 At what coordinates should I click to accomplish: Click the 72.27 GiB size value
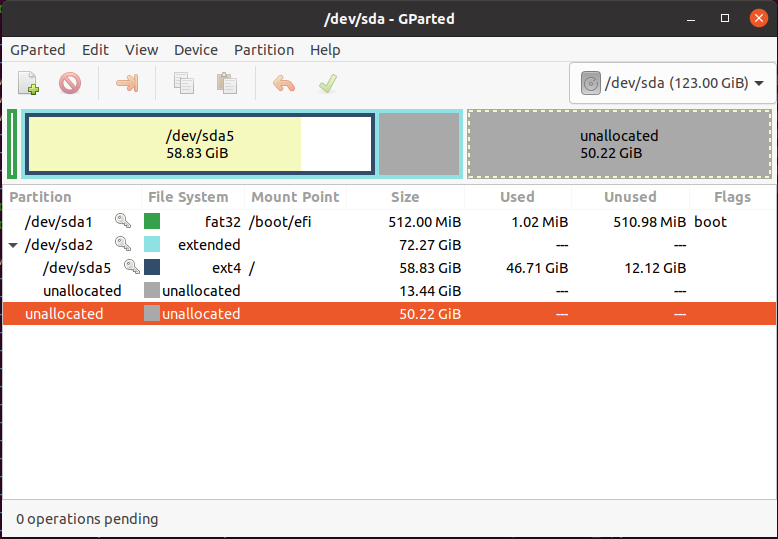pyautogui.click(x=430, y=245)
